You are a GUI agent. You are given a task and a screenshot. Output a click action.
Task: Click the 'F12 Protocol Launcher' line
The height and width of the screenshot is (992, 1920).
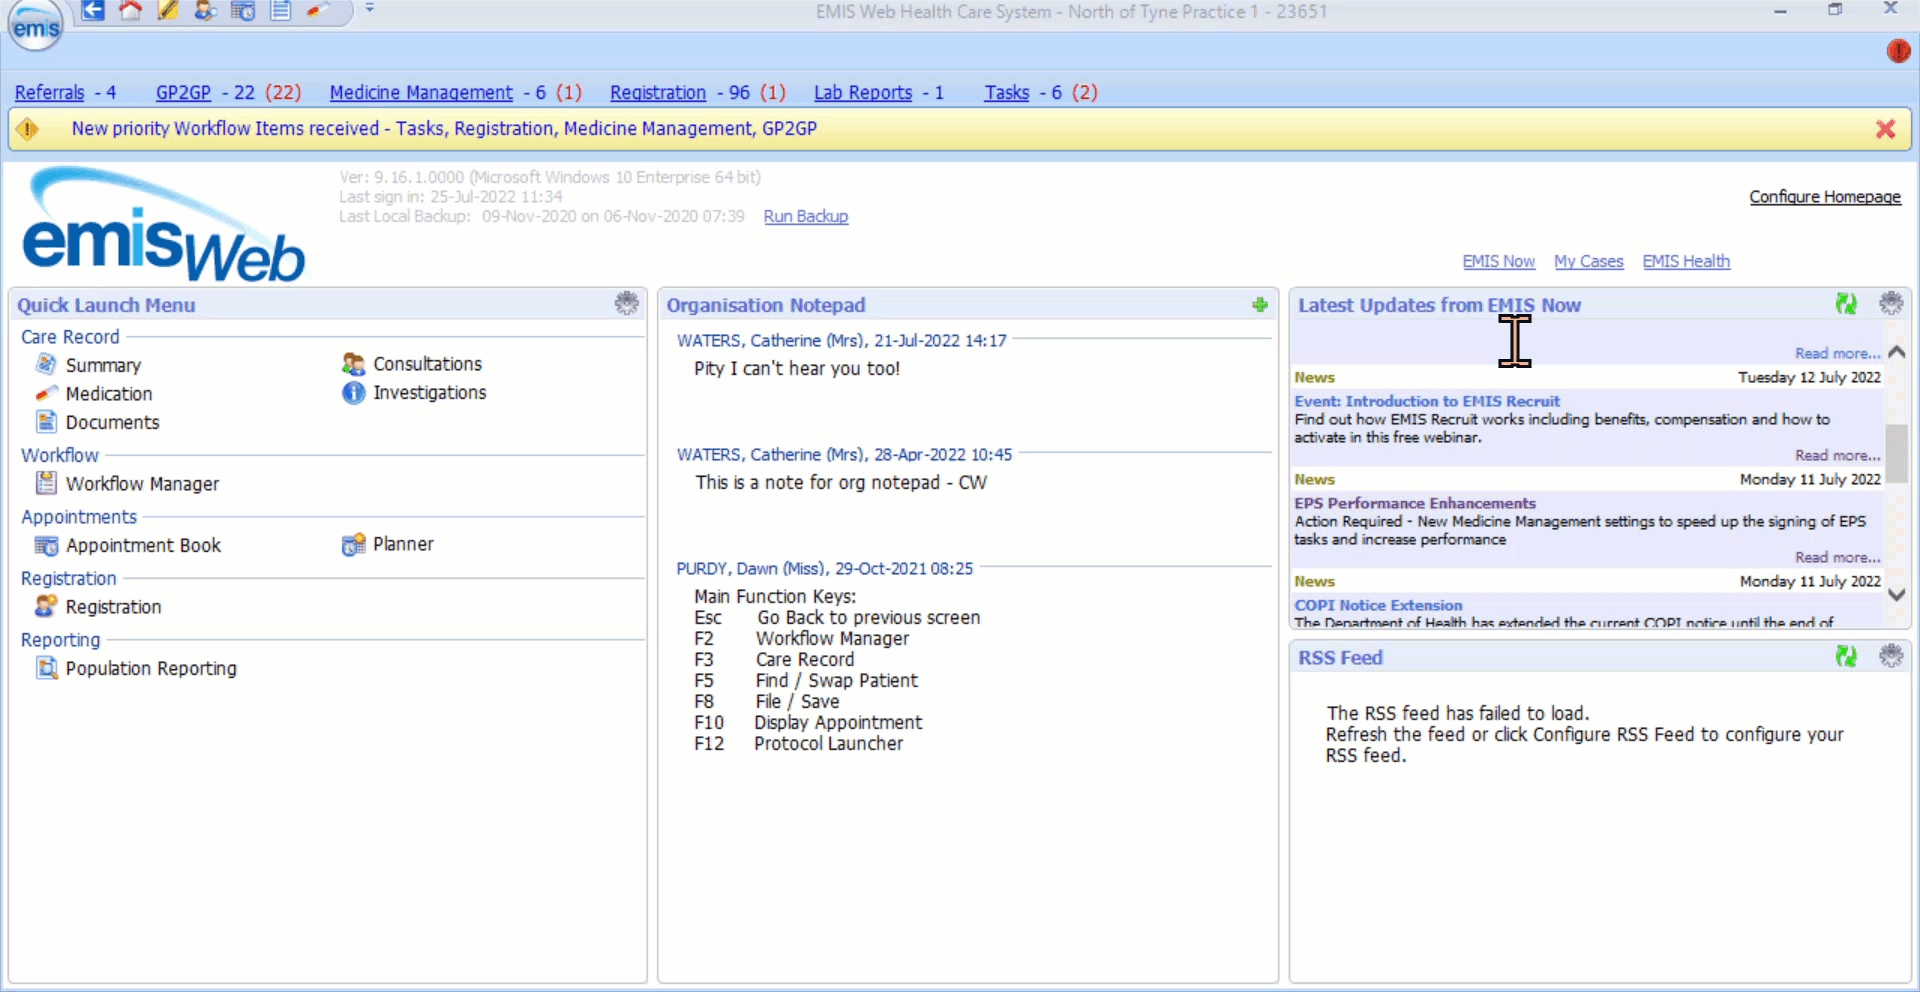(798, 744)
